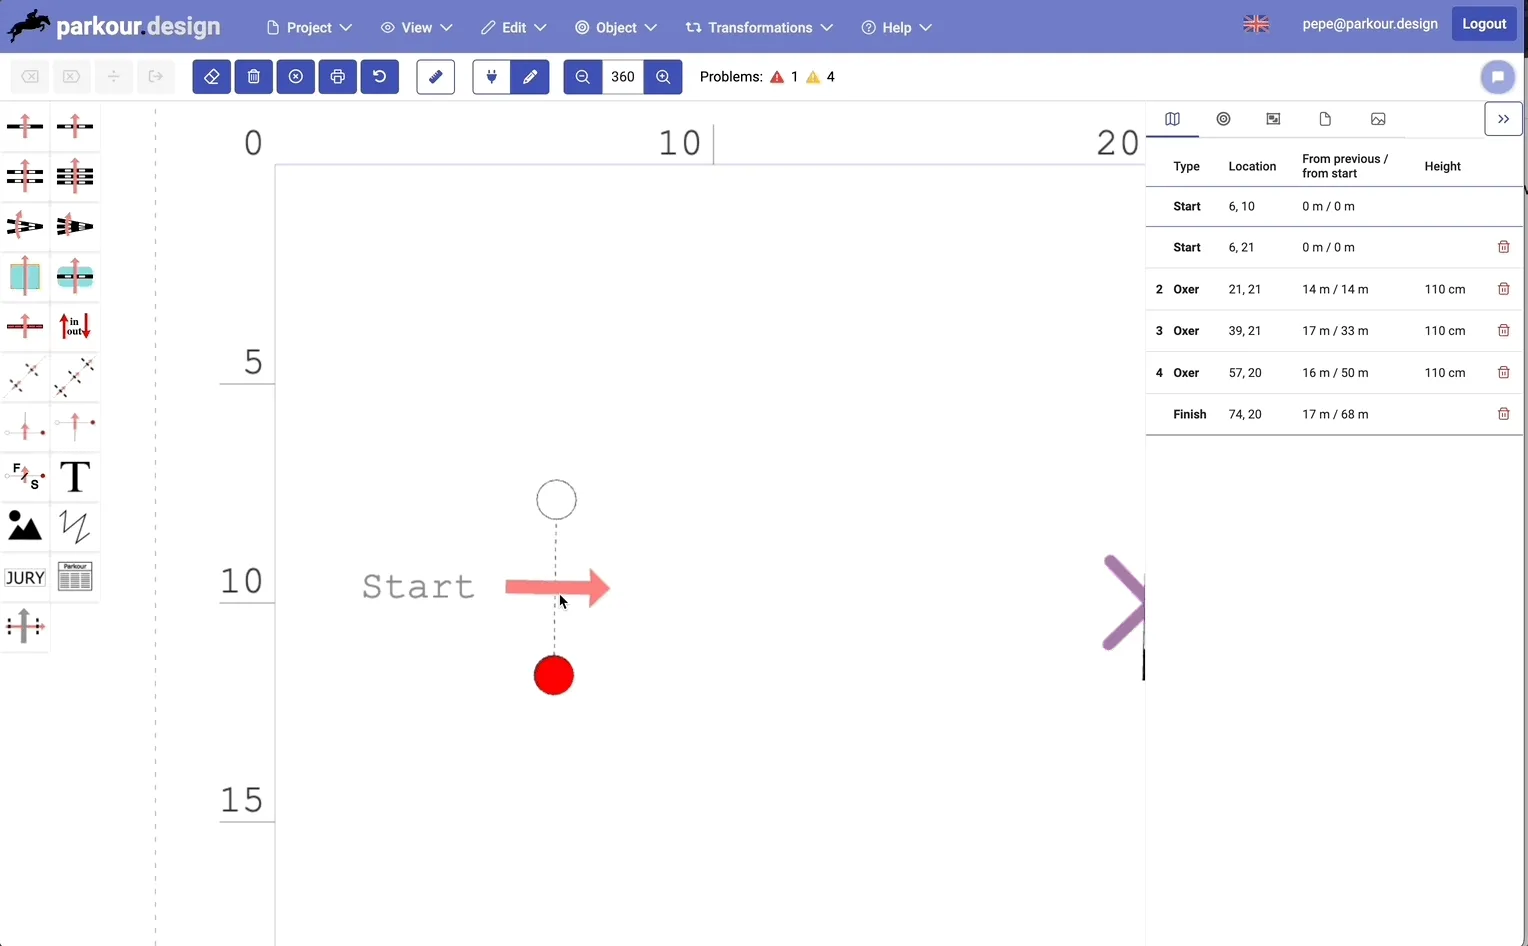Image resolution: width=1528 pixels, height=946 pixels.
Task: Switch to the target icon tab
Action: coord(1223,119)
